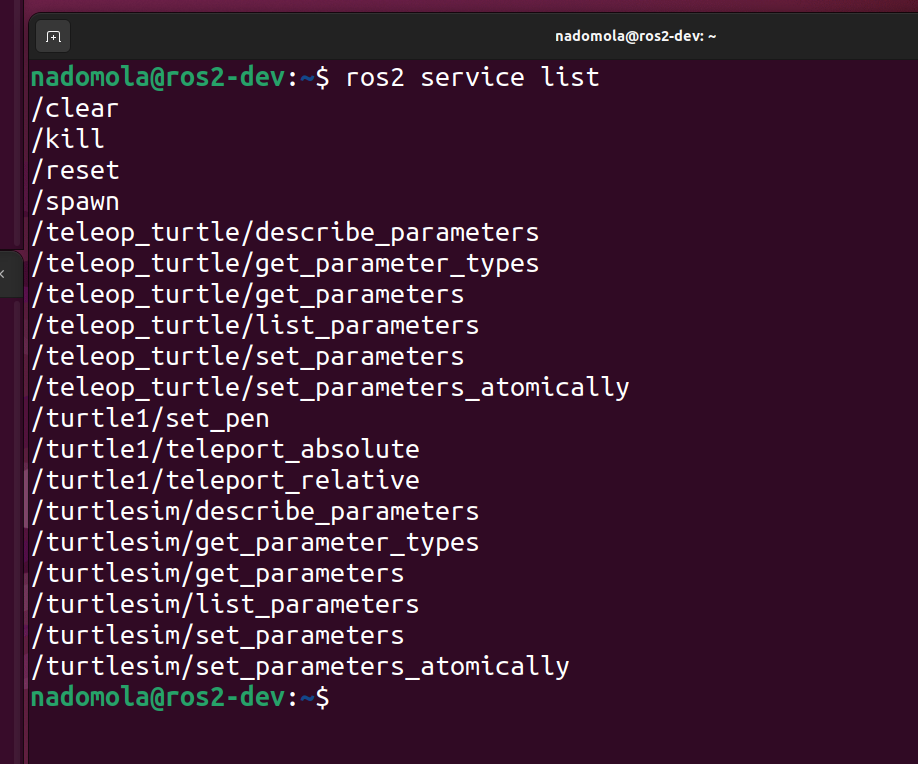Select the /kill service line
918x764 pixels.
pos(68,139)
